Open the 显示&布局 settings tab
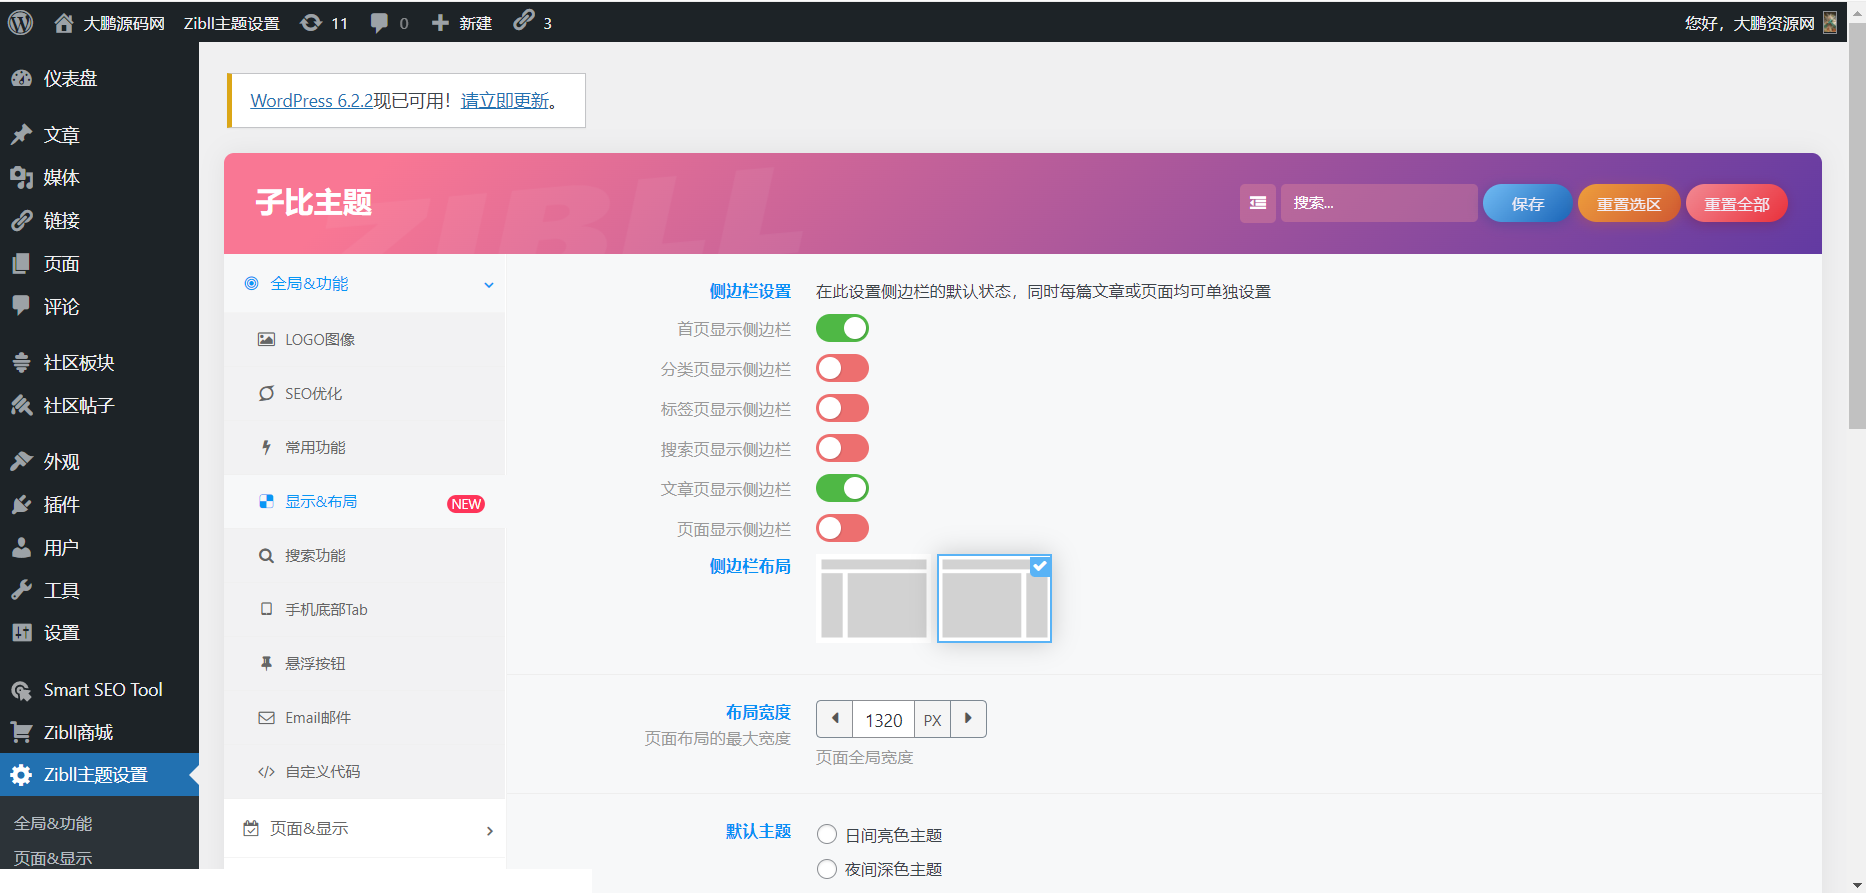Screen dimensions: 1866x893 pos(321,502)
